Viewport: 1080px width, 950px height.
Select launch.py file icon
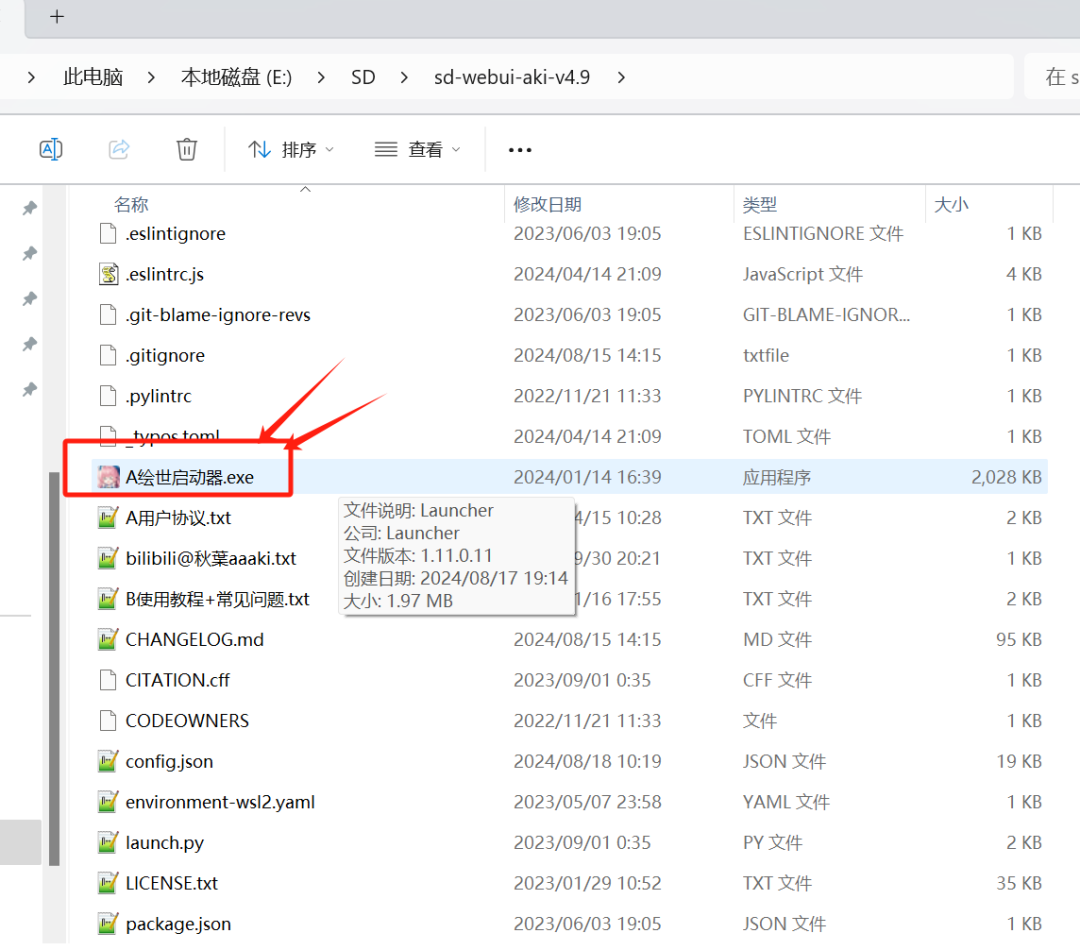pos(108,843)
